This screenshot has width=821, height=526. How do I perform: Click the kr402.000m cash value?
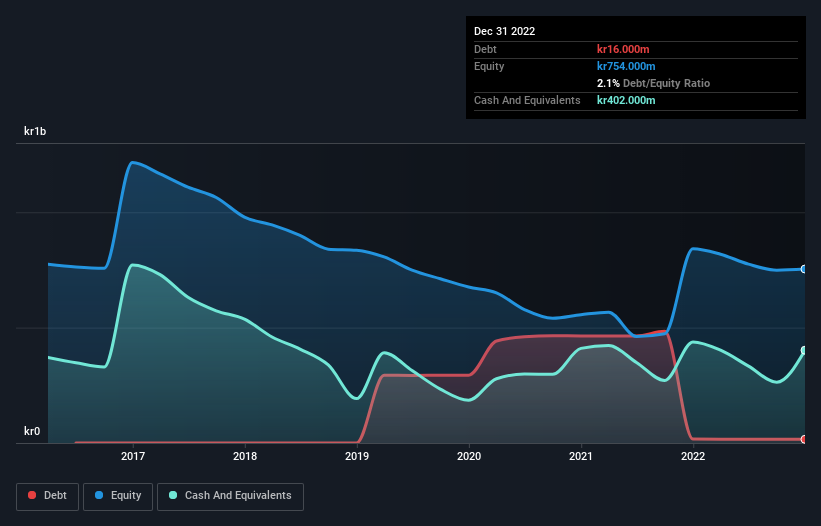click(x=626, y=100)
